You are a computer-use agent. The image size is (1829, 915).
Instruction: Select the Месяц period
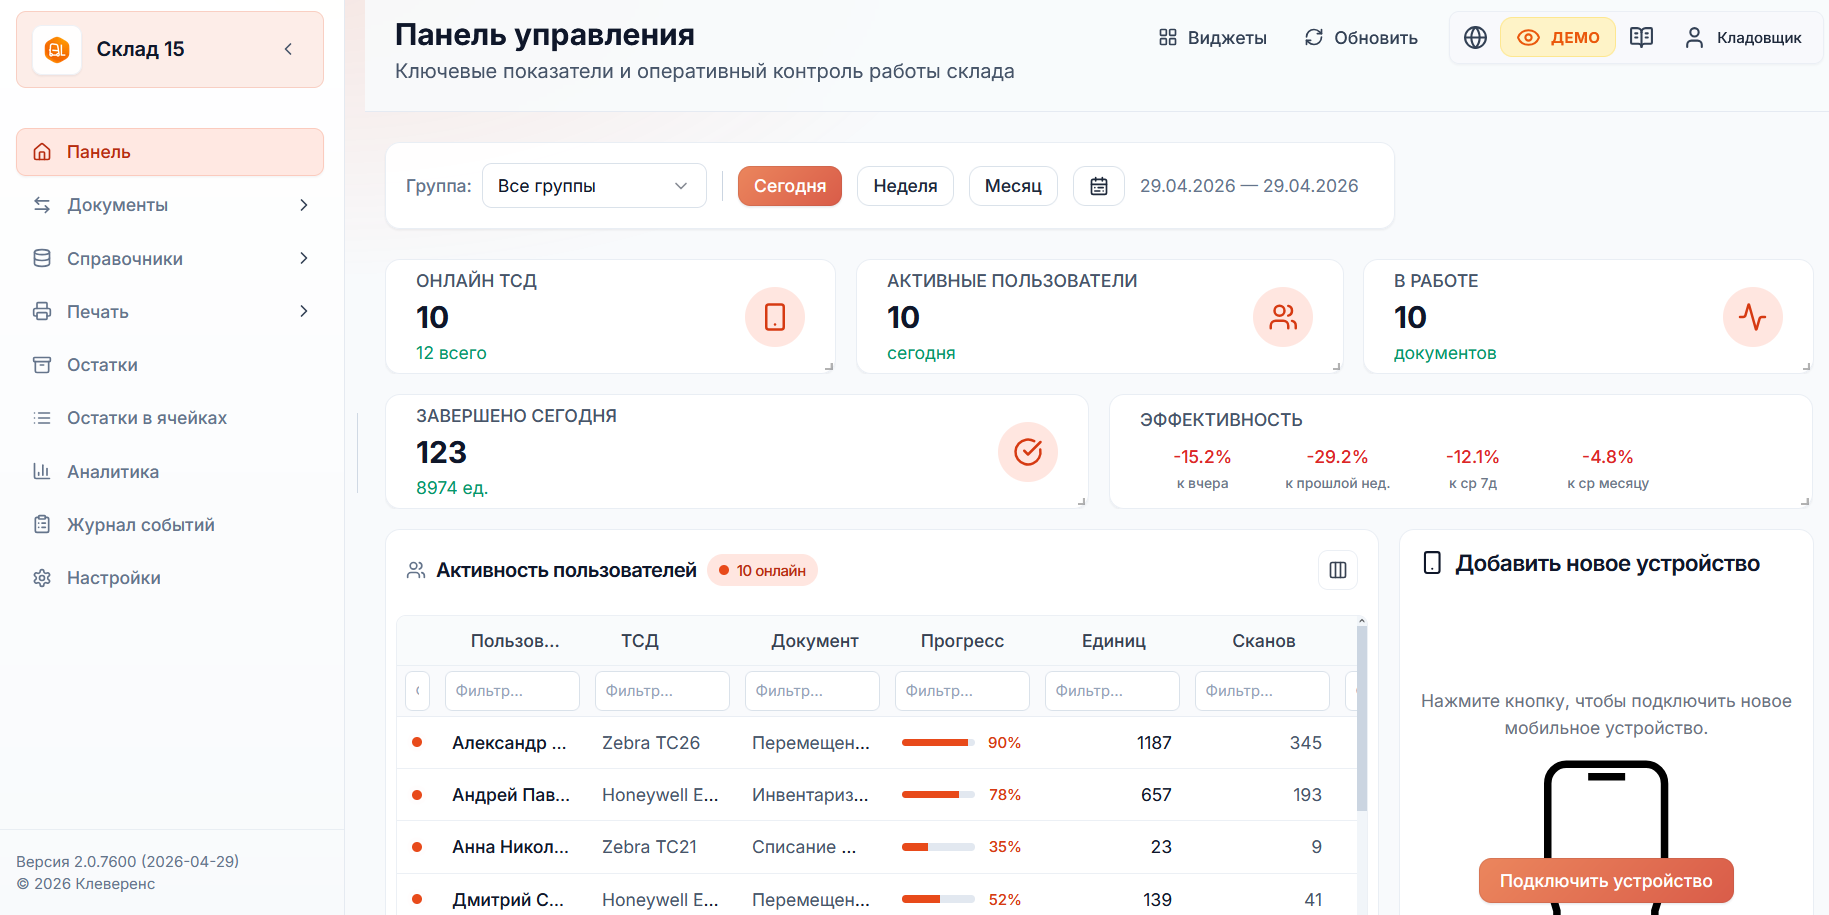(x=1013, y=186)
